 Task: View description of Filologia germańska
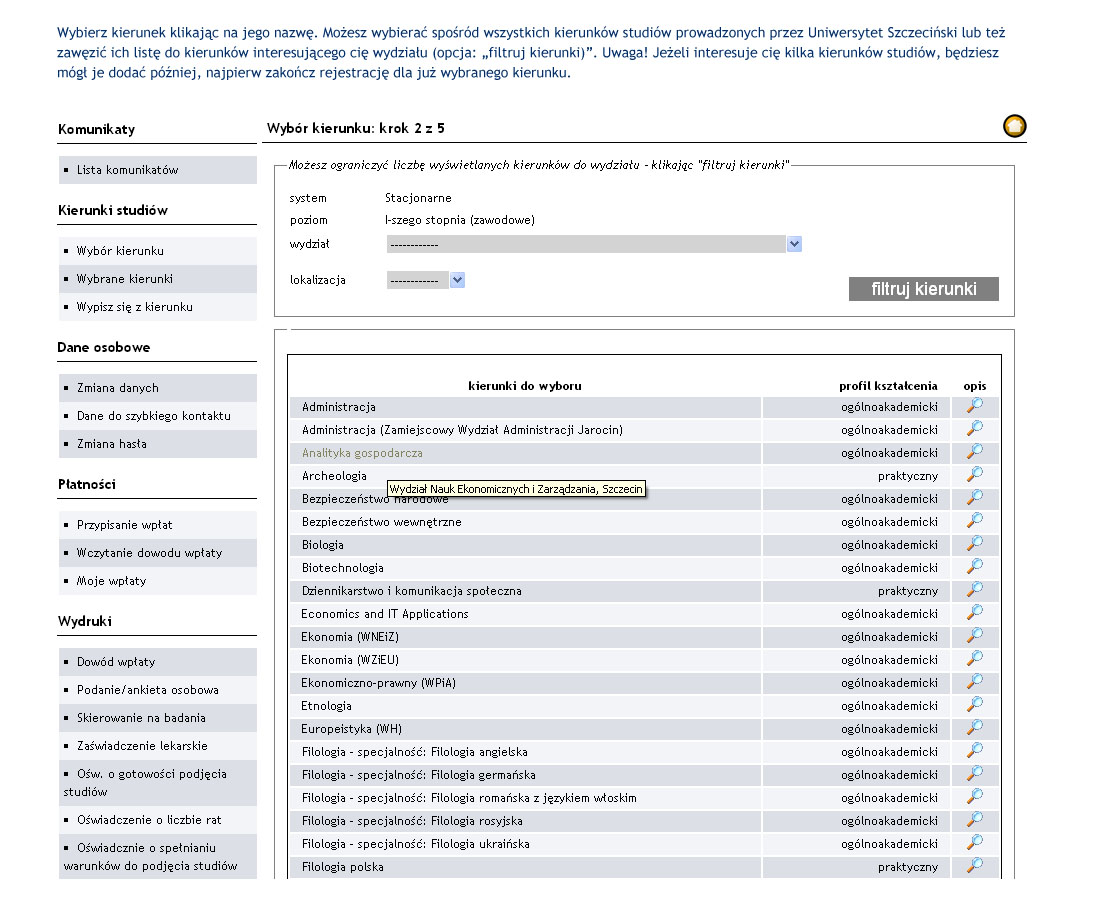coord(974,774)
